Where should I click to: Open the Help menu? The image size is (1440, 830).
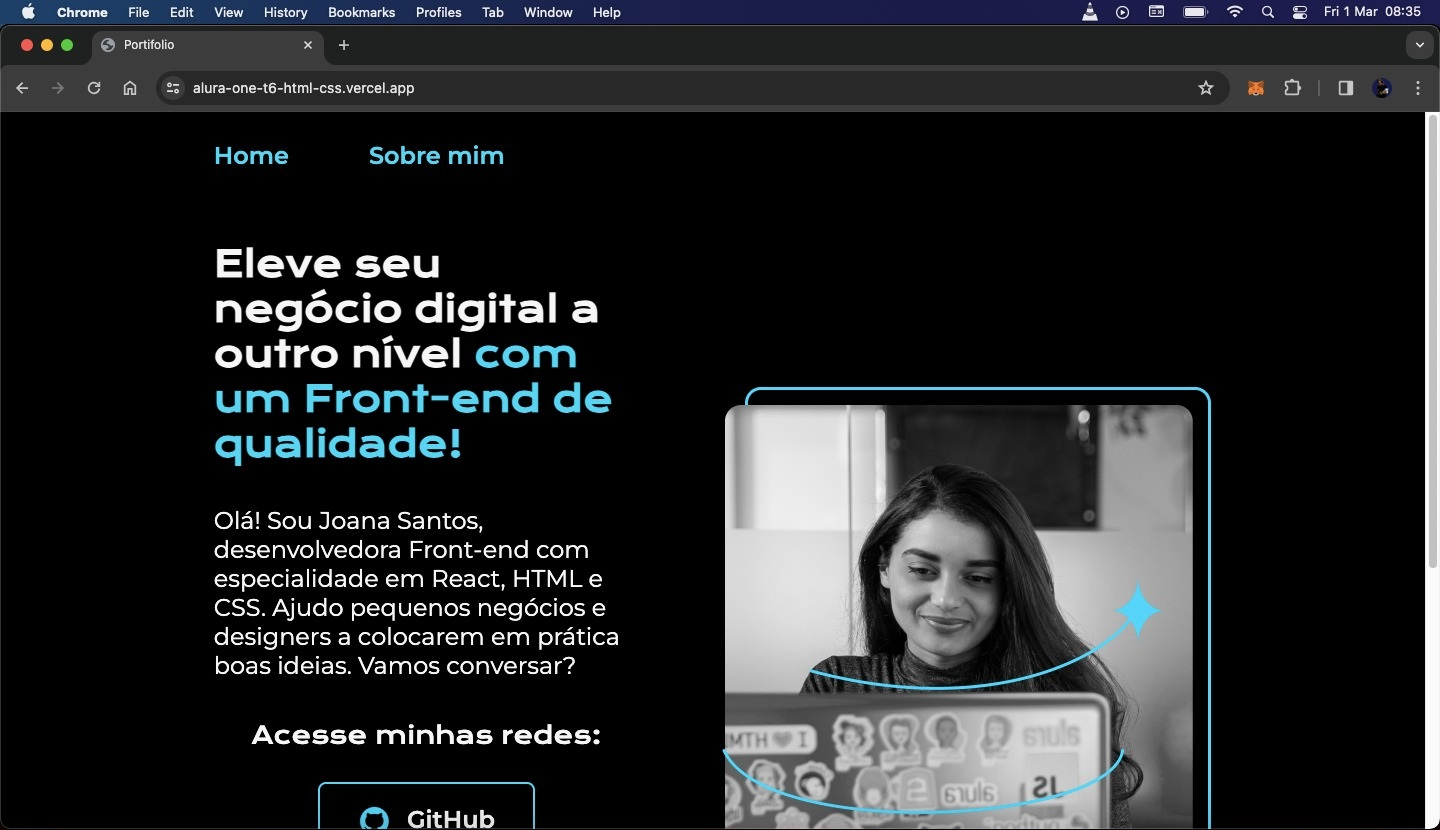607,12
